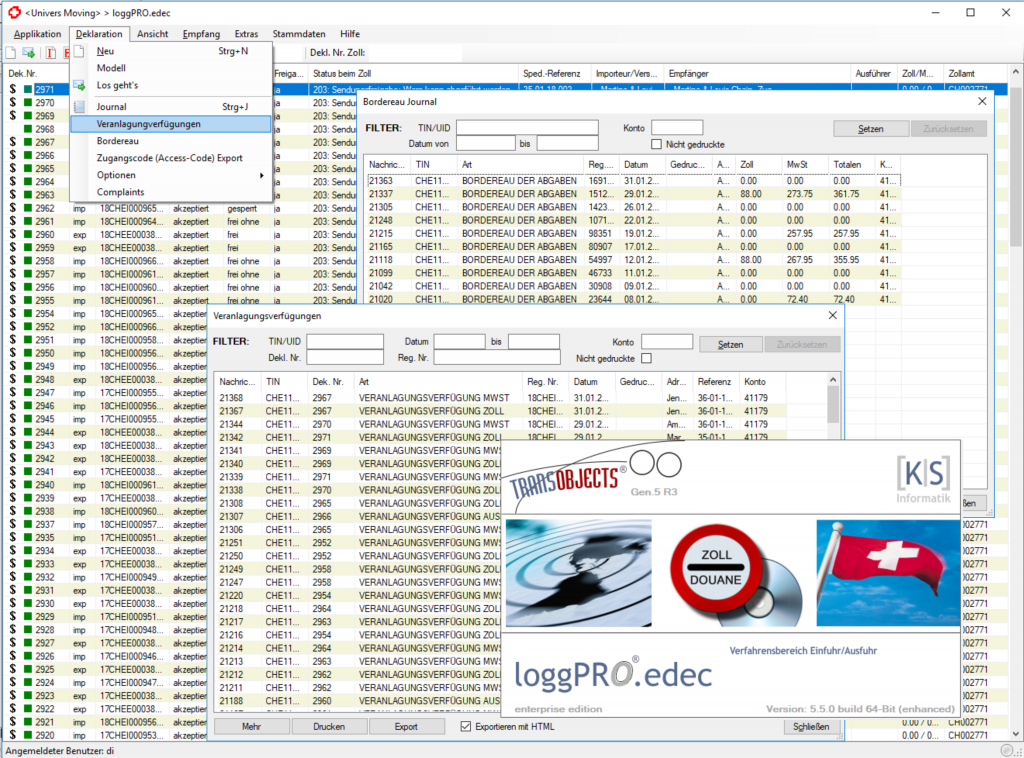The image size is (1024, 758).
Task: Click envelope icon beside Los geht's entry
Action: (79, 86)
